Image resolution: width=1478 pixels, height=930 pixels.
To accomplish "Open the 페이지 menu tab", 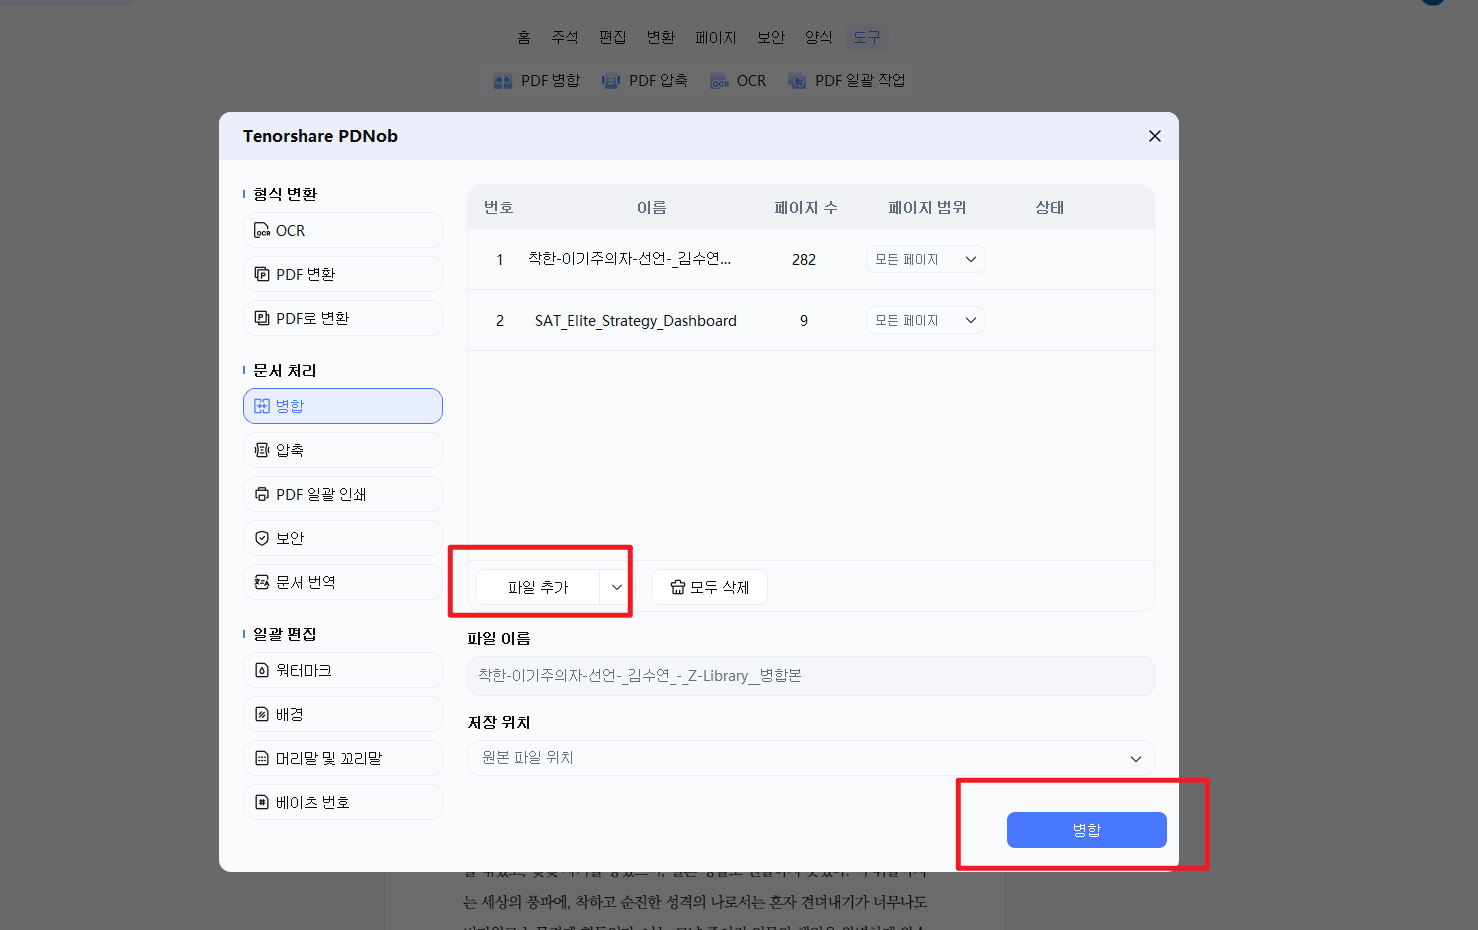I will click(716, 37).
